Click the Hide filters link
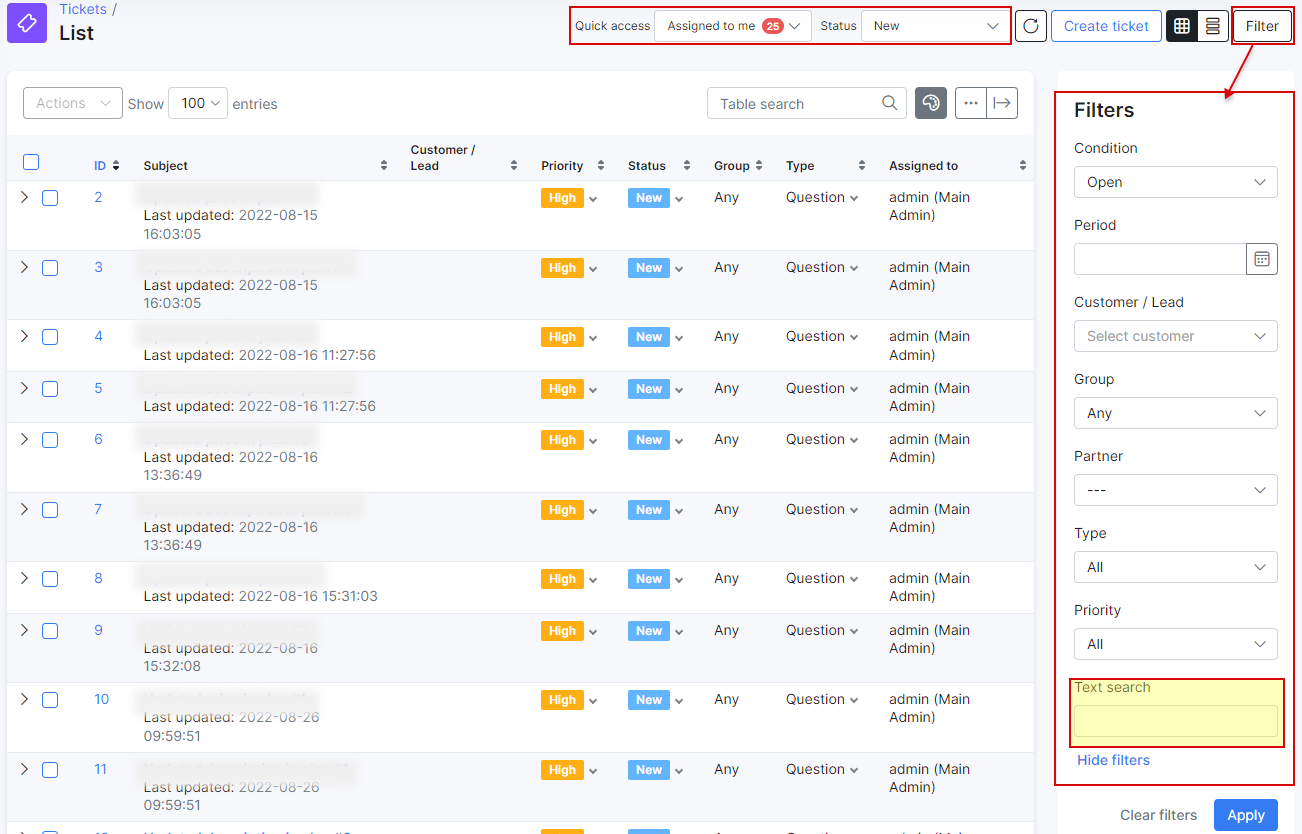Viewport: 1302px width, 834px height. (1113, 760)
